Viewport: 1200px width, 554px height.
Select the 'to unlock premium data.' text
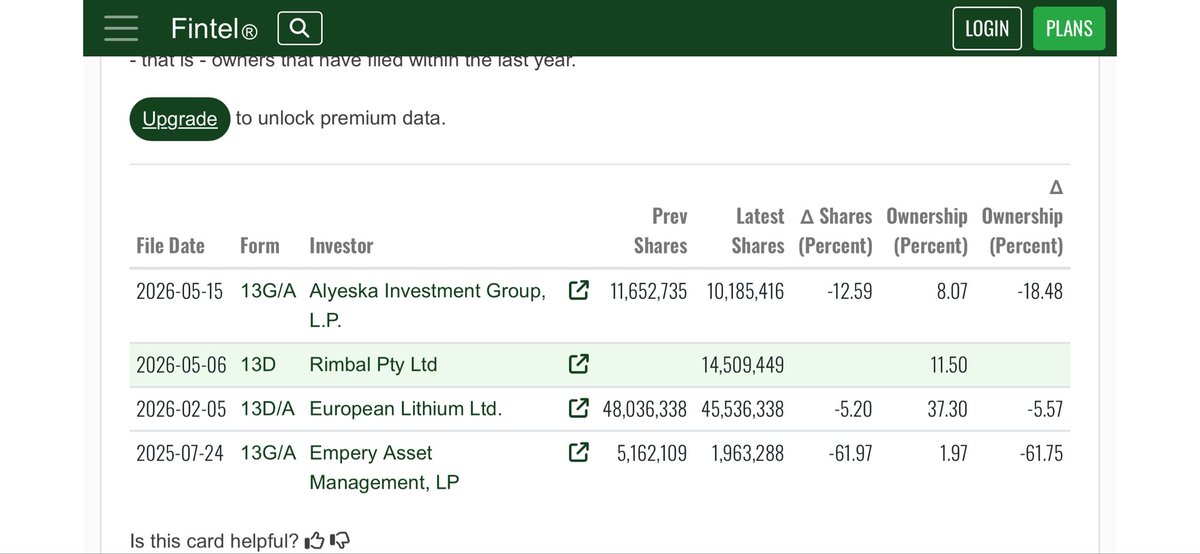coord(341,119)
